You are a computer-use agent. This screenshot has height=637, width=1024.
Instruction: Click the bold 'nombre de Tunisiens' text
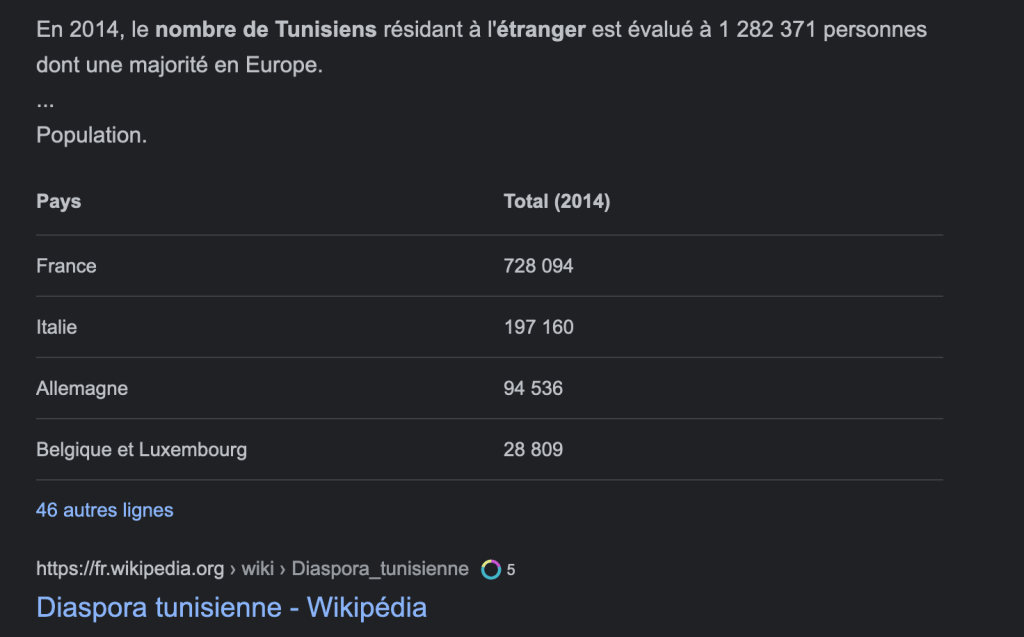(266, 29)
